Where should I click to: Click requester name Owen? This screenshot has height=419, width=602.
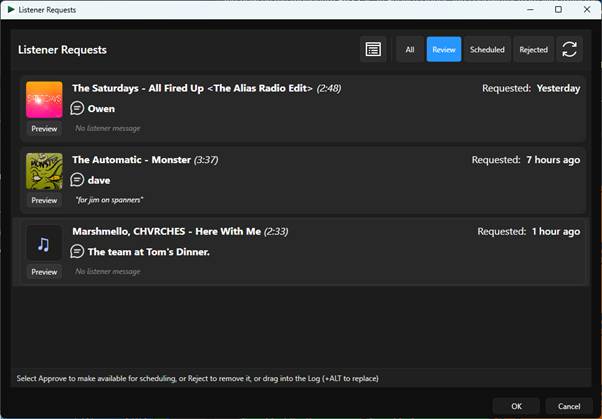coord(101,109)
